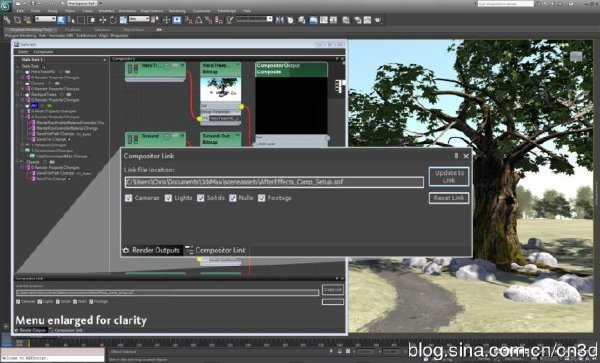
Task: Switch to the Freeform ribbon tab
Action: 72,29
